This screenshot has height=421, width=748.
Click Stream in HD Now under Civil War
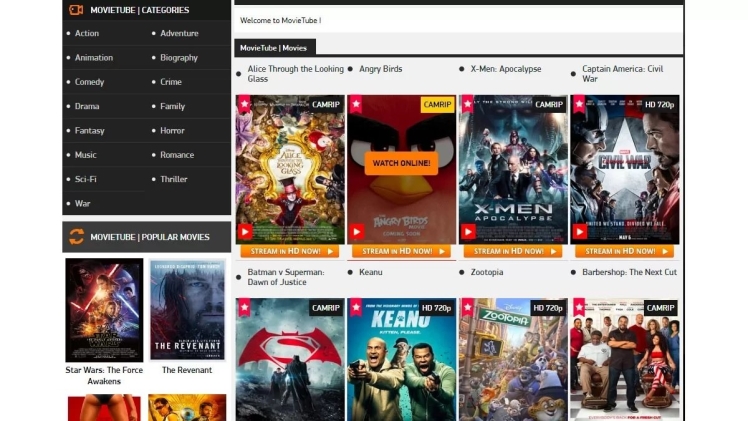(x=625, y=251)
